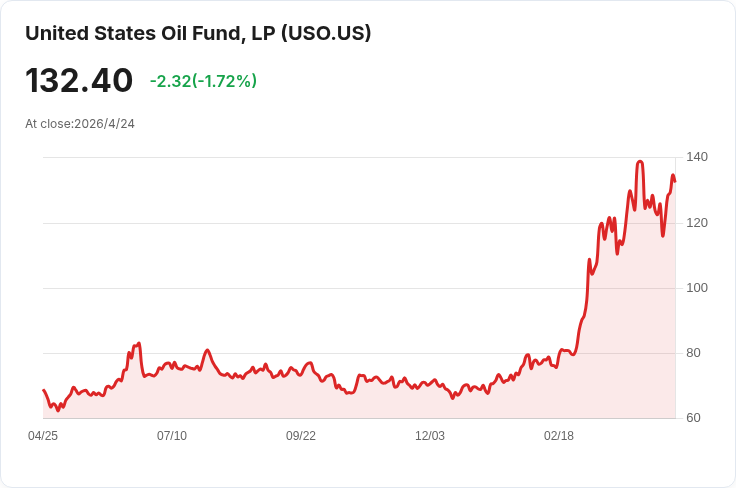Click the 02/18 date axis label
The width and height of the screenshot is (736, 488).
[x=559, y=436]
